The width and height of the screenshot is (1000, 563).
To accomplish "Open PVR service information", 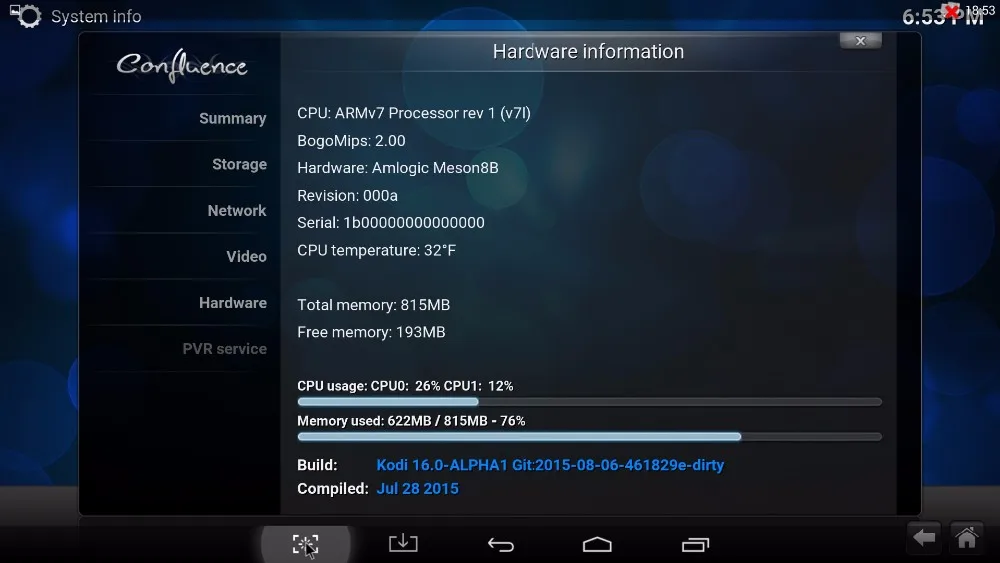I will click(x=224, y=349).
